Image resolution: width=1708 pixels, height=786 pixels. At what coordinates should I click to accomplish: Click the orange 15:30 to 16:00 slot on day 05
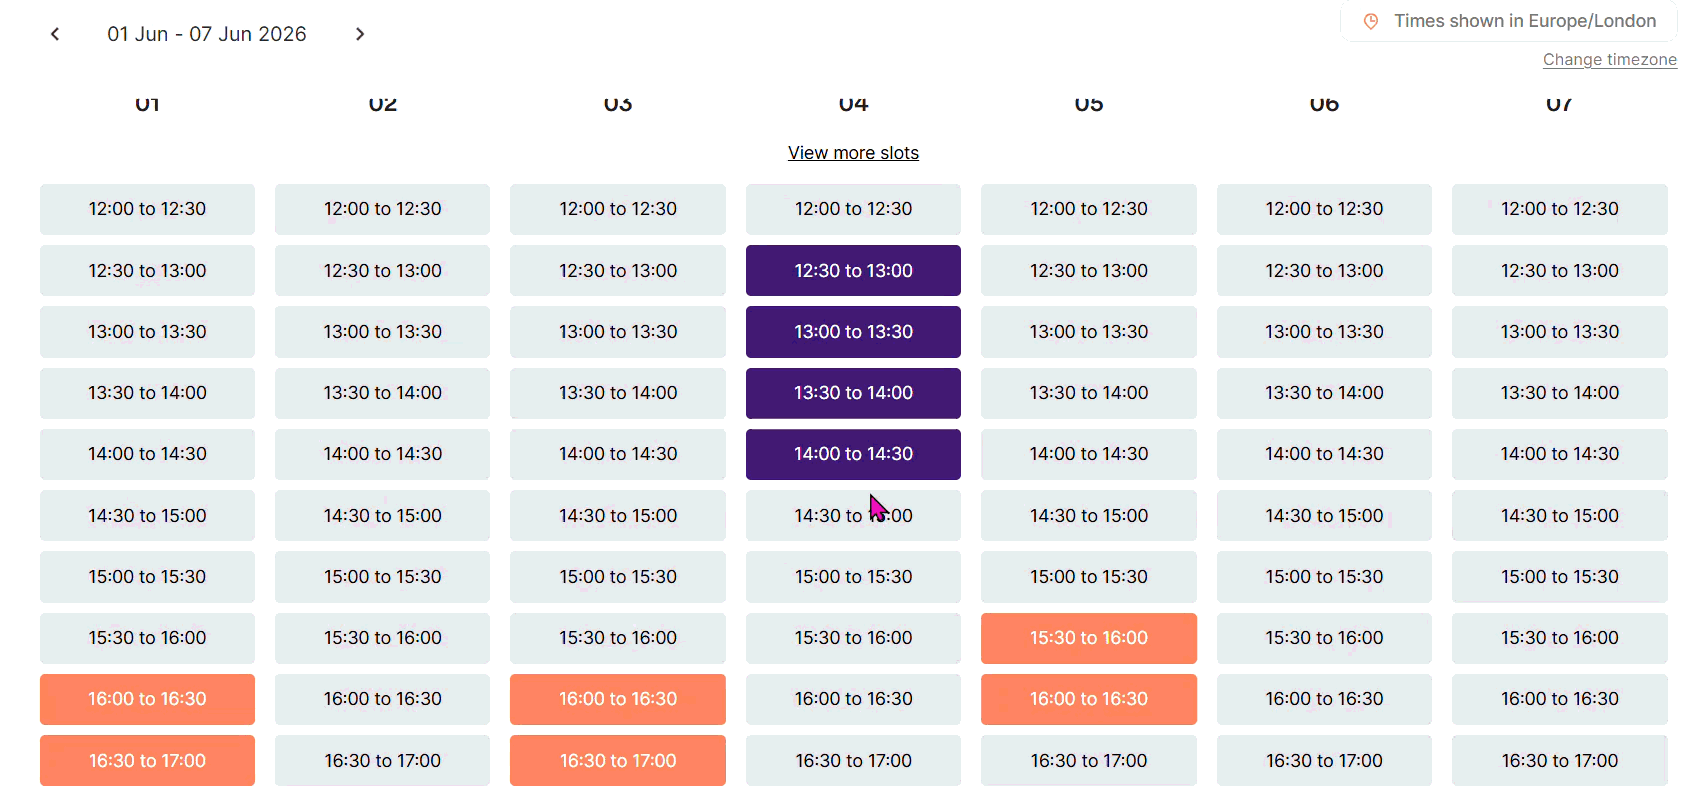(1088, 638)
